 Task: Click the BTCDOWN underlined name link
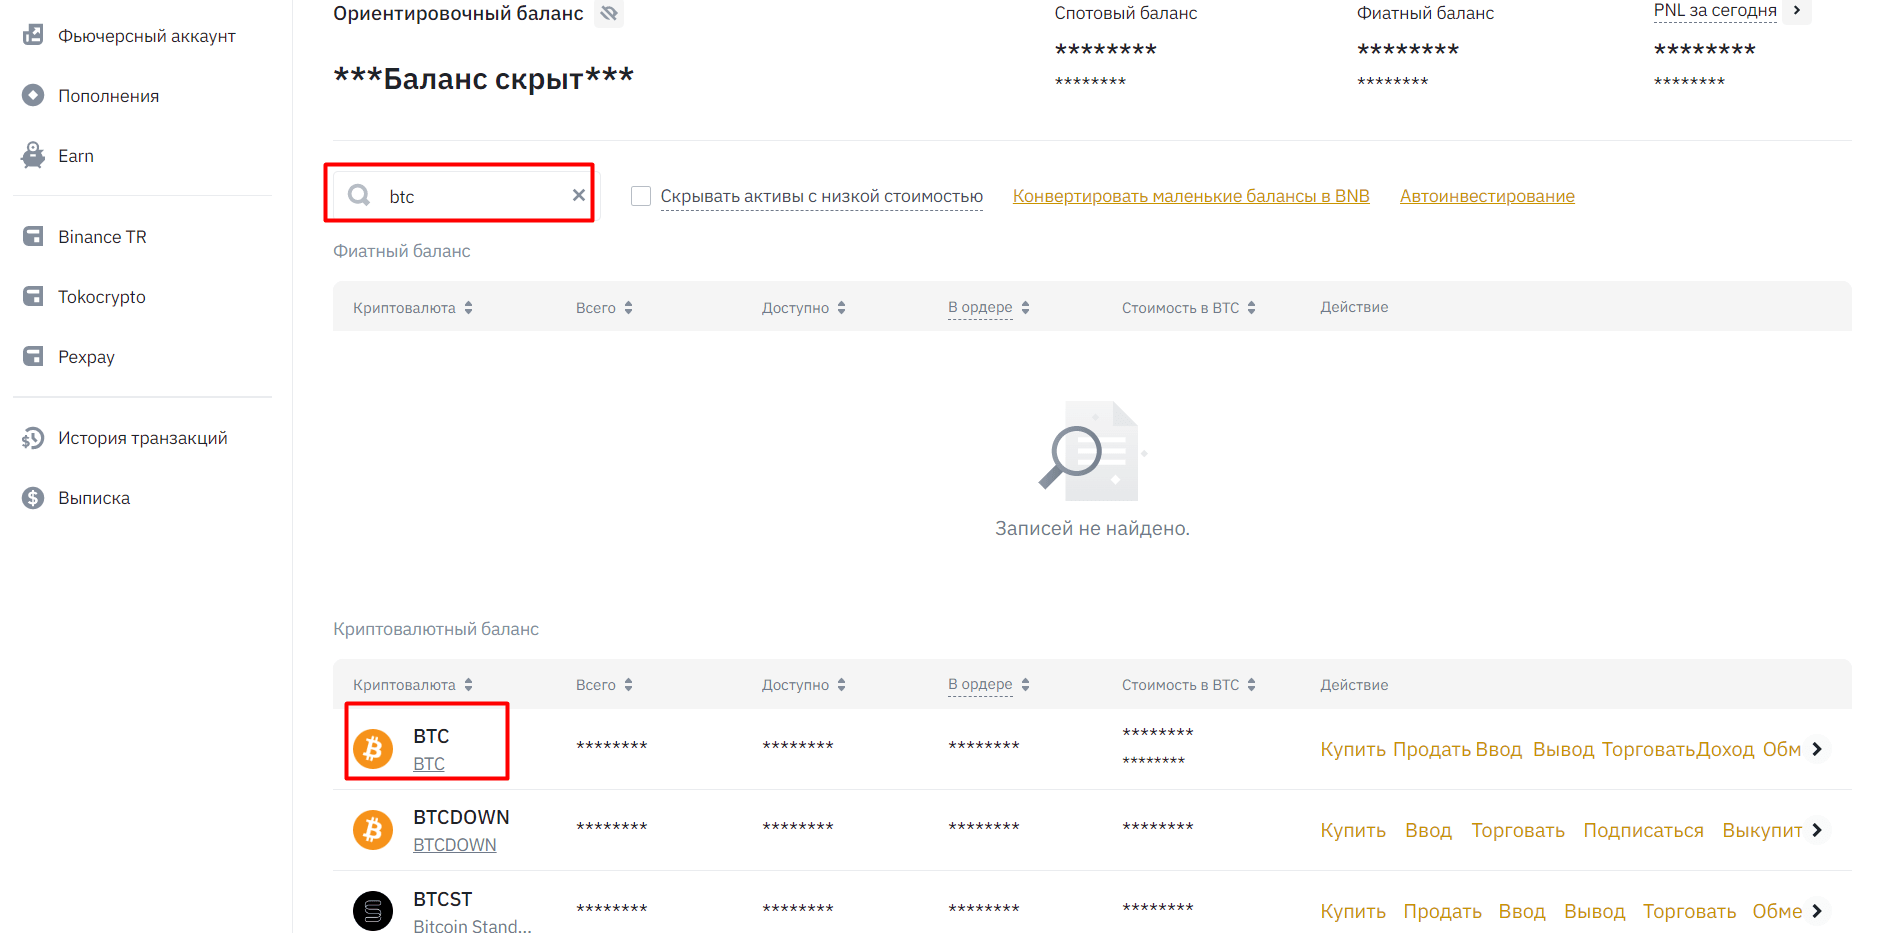(455, 844)
